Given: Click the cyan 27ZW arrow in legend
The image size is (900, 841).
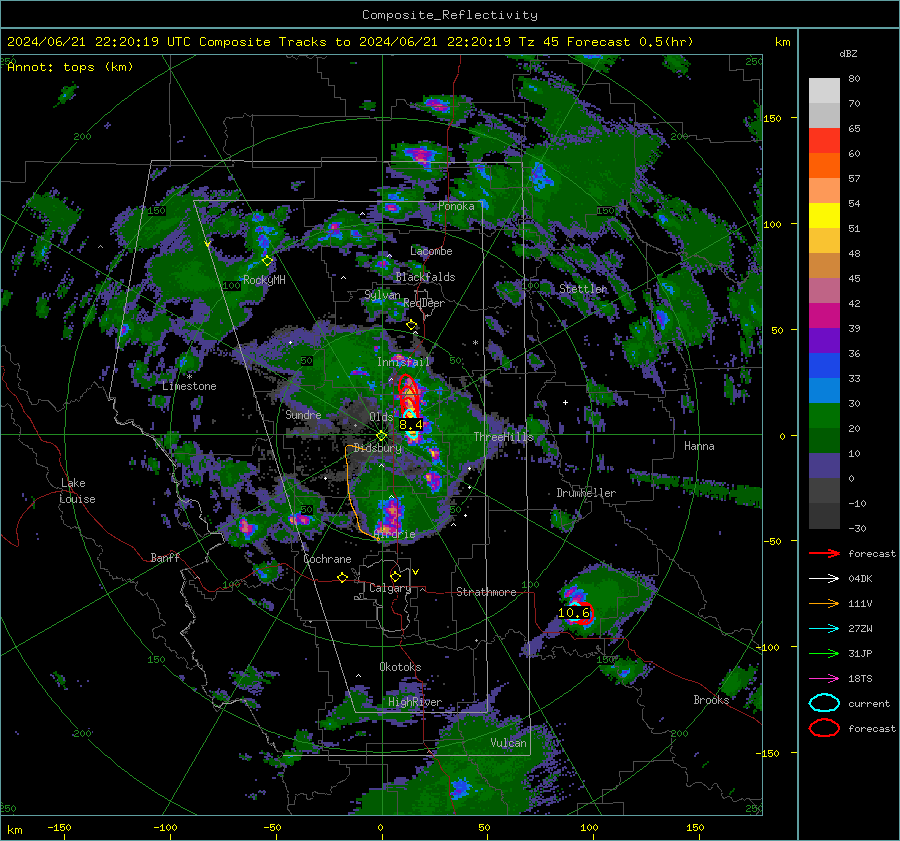Looking at the screenshot, I should pyautogui.click(x=824, y=629).
